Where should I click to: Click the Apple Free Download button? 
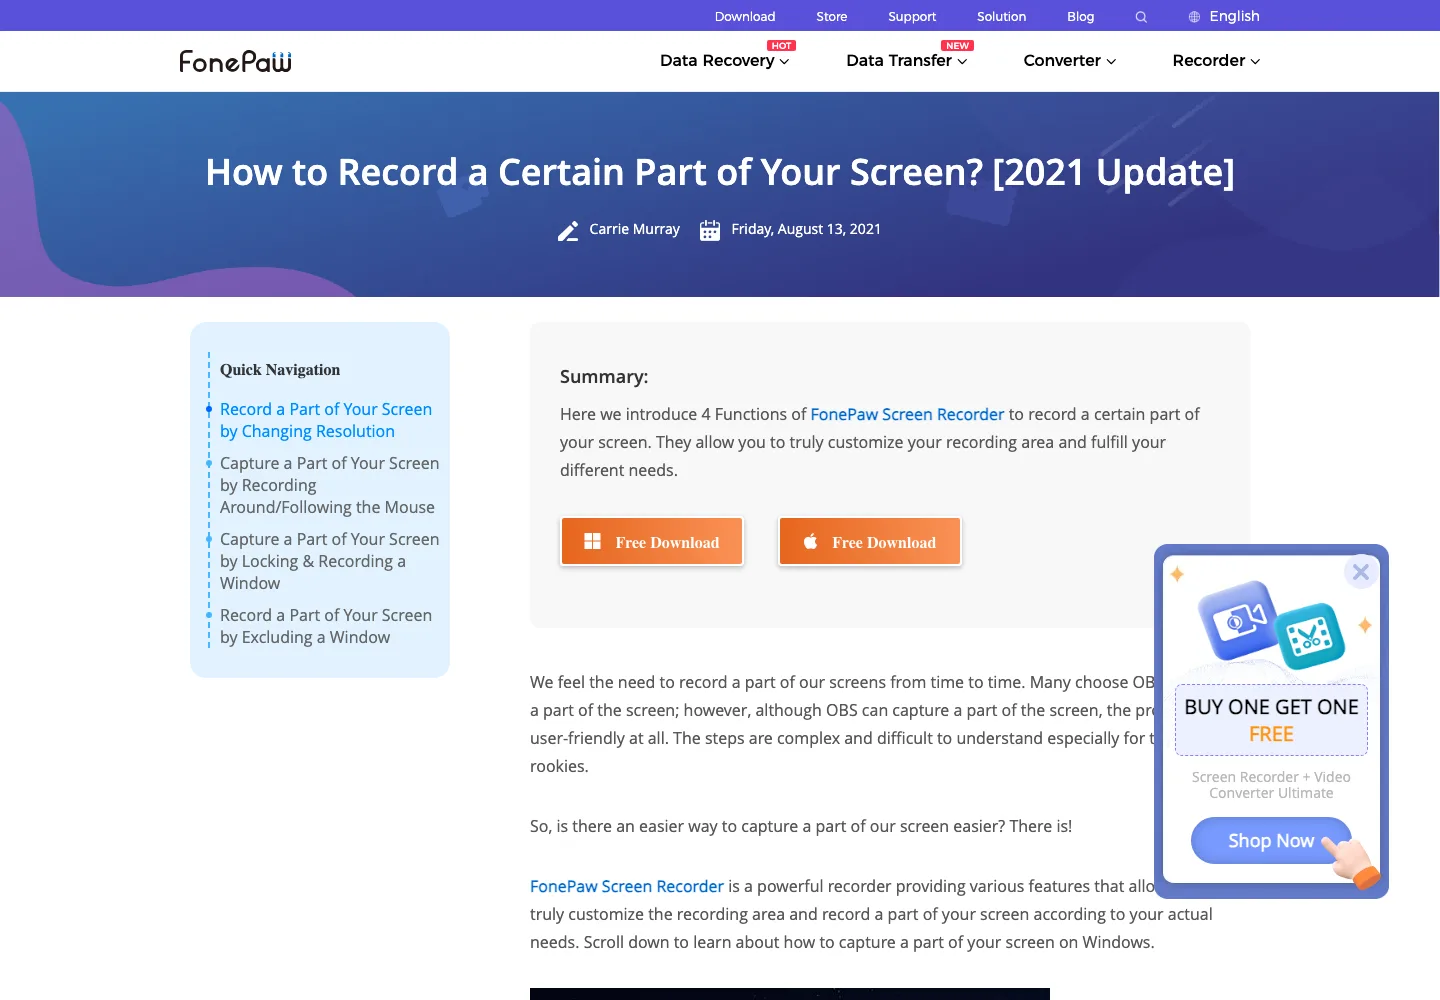click(870, 542)
